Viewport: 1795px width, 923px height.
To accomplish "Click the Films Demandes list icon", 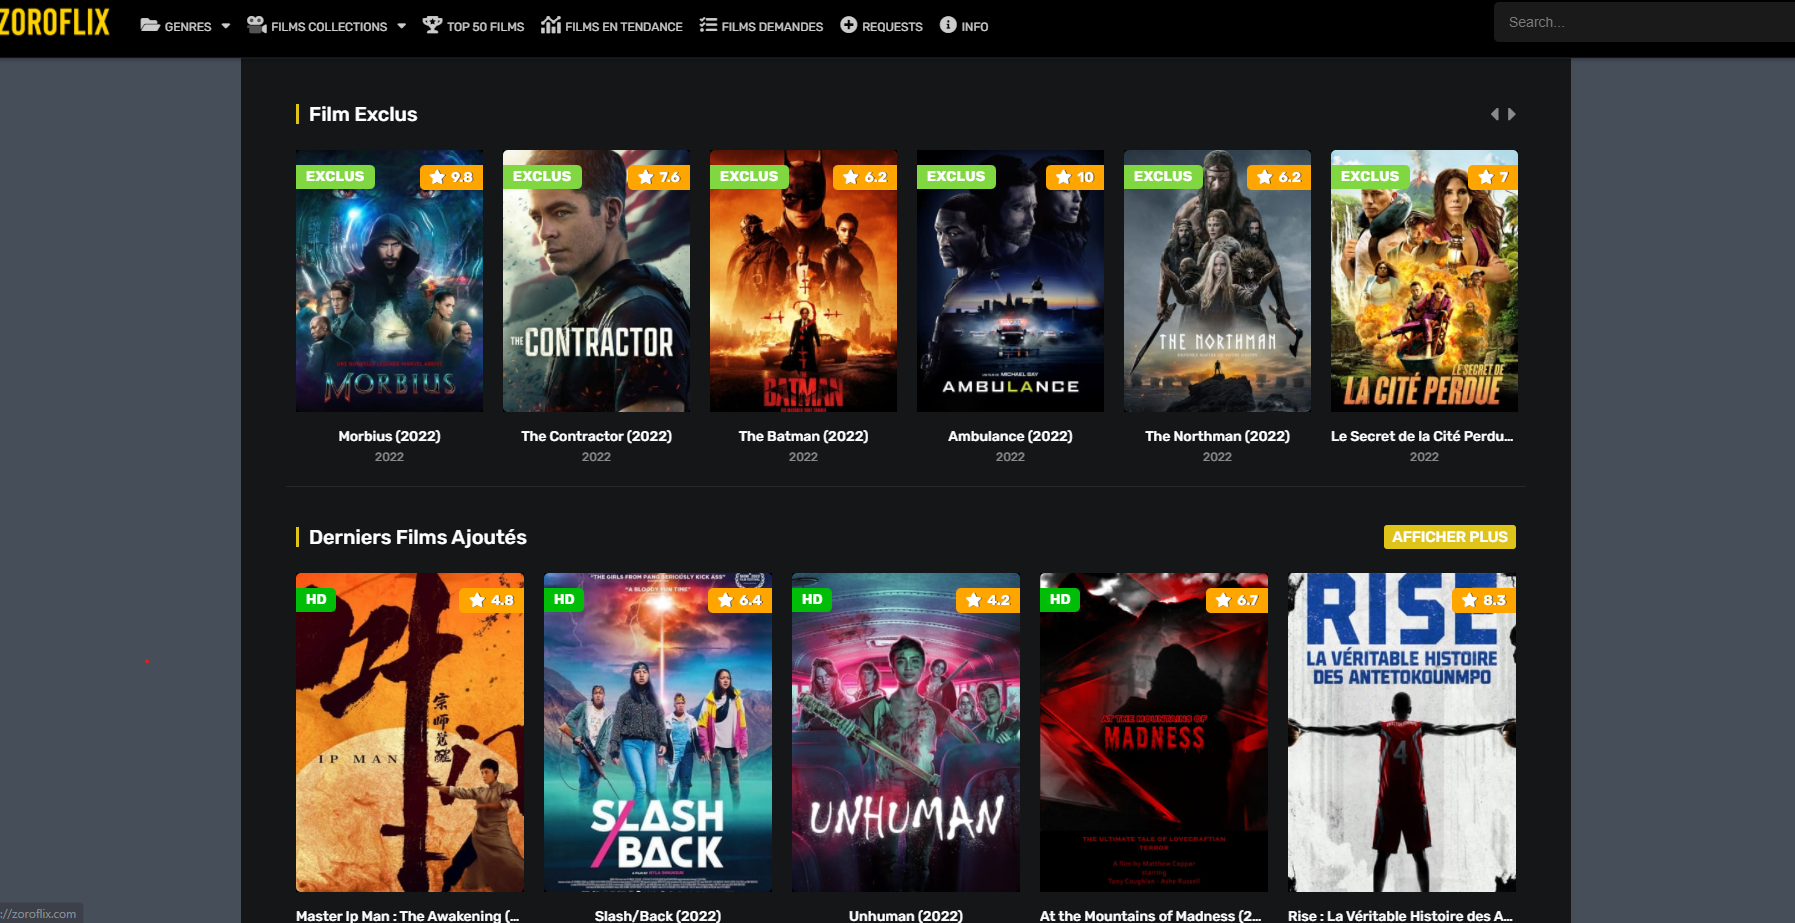I will [708, 25].
